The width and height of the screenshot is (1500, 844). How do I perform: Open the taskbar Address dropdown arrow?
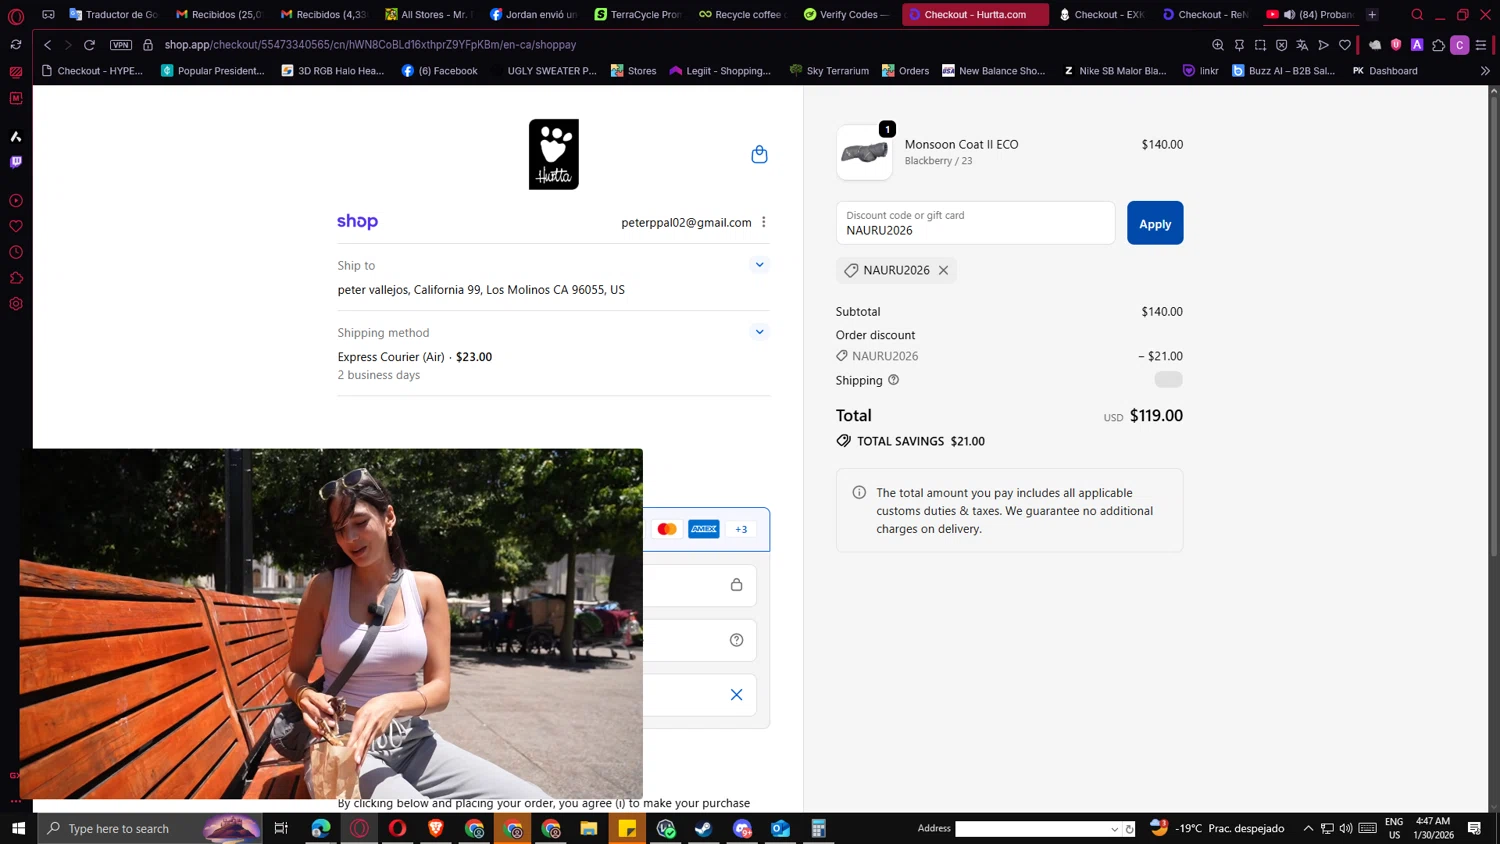pyautogui.click(x=1114, y=829)
